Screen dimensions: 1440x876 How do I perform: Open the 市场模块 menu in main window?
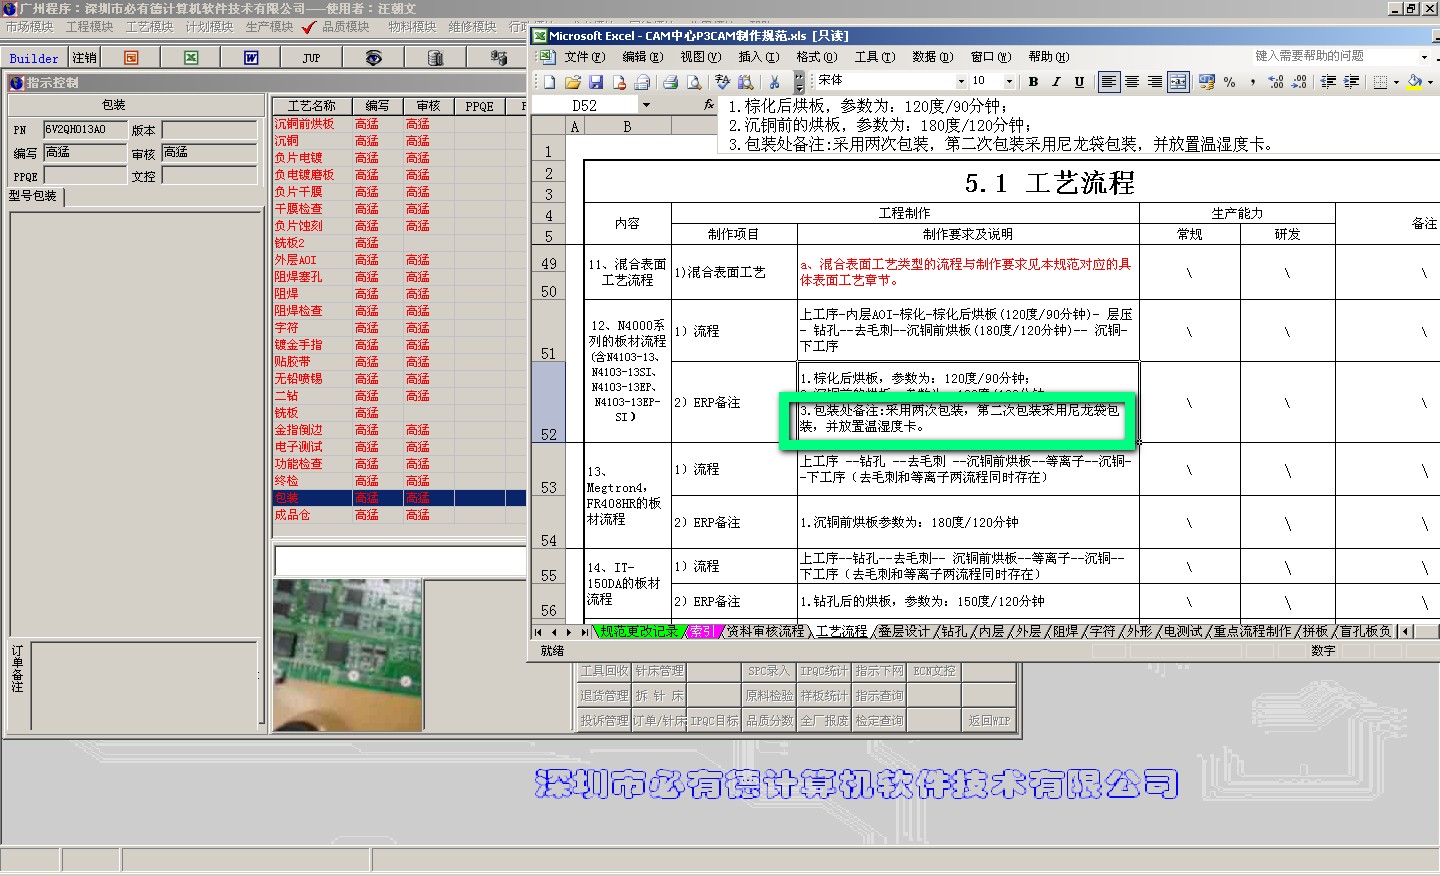(30, 27)
